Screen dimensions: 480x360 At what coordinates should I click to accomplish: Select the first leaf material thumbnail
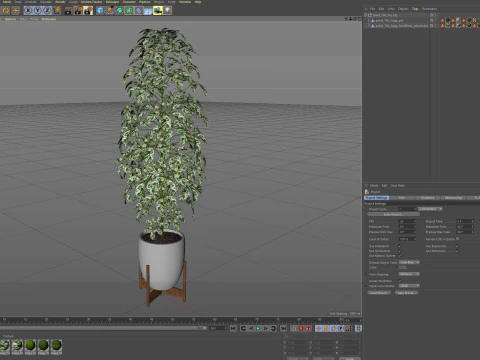[5, 346]
